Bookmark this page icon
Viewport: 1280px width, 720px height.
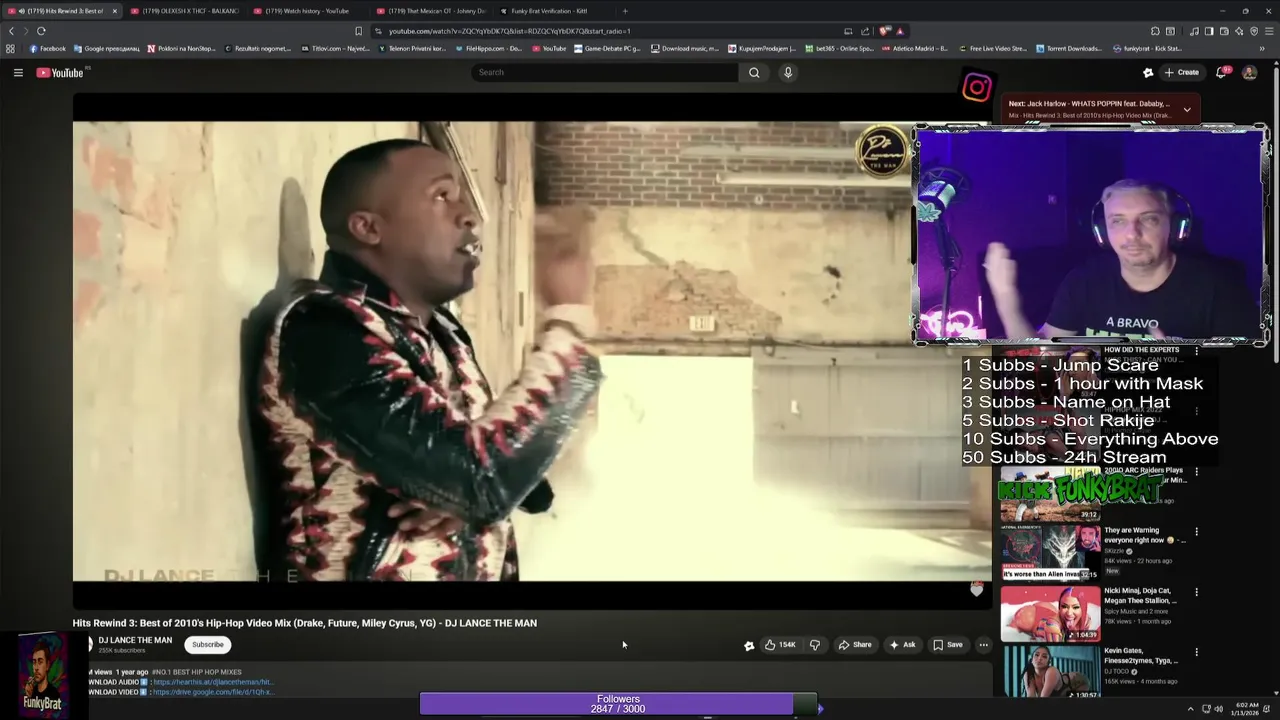tap(359, 31)
